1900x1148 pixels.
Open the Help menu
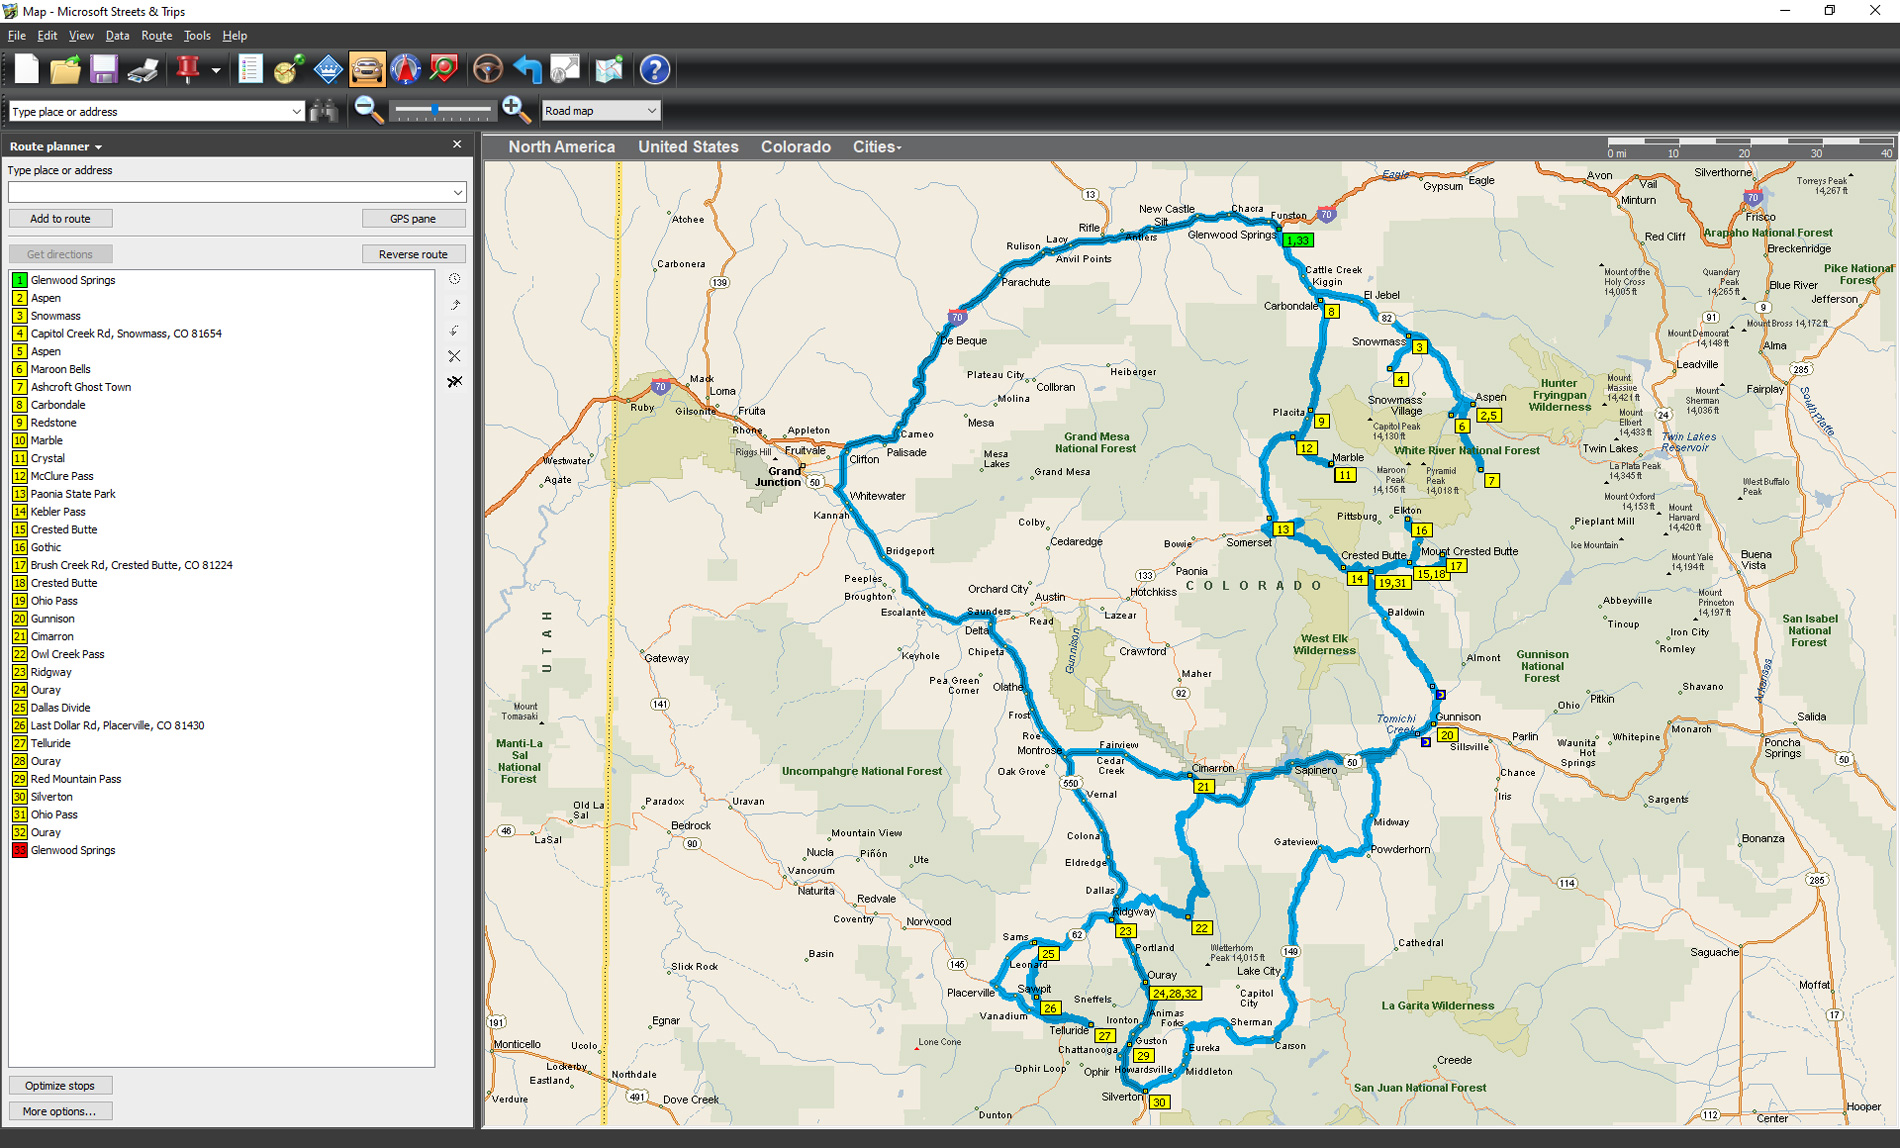pyautogui.click(x=234, y=36)
